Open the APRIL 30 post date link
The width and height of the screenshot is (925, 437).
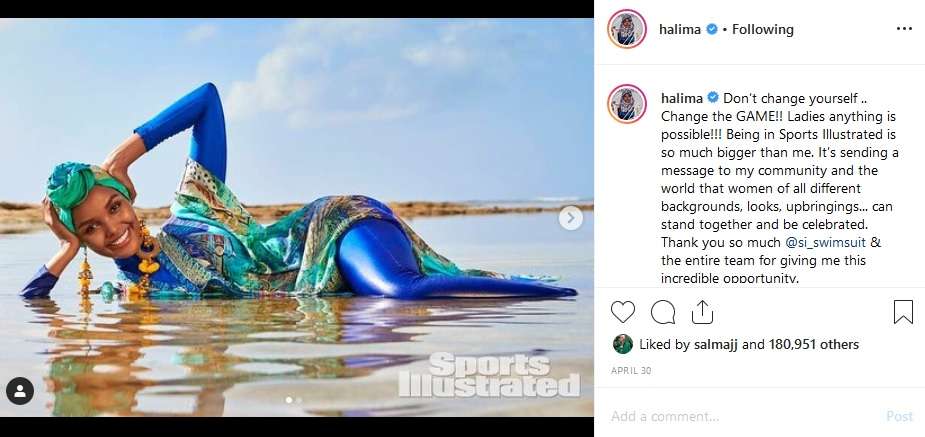click(x=631, y=371)
